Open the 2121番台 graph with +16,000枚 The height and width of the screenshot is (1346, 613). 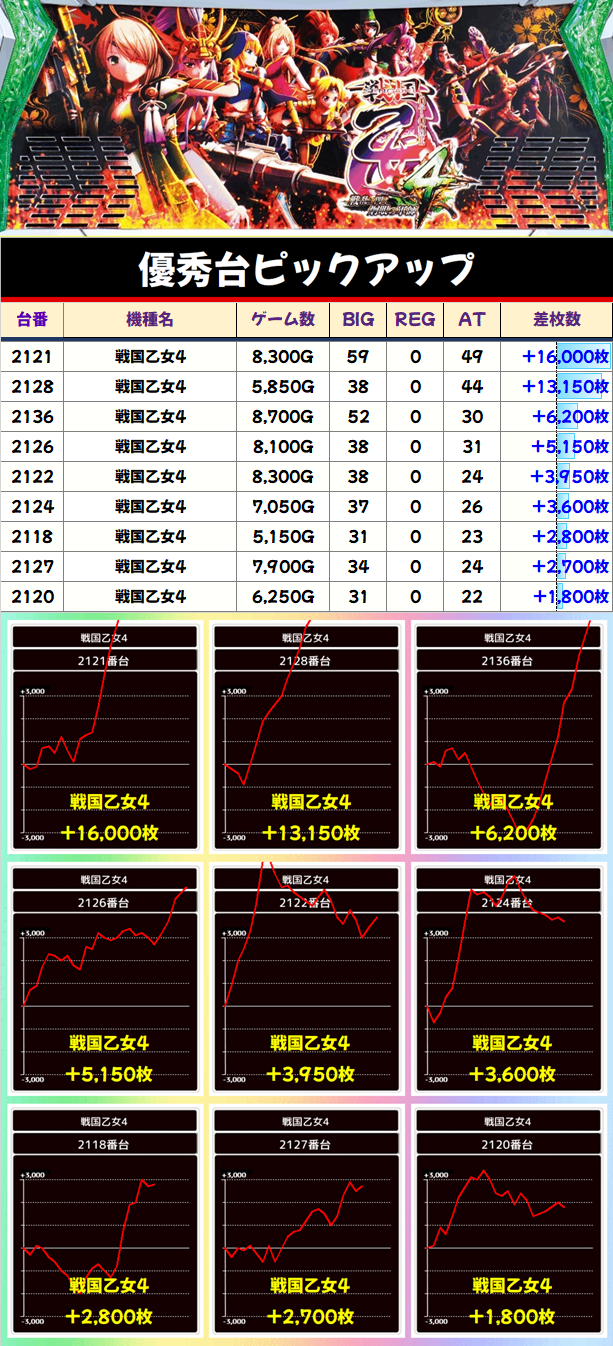click(x=105, y=736)
